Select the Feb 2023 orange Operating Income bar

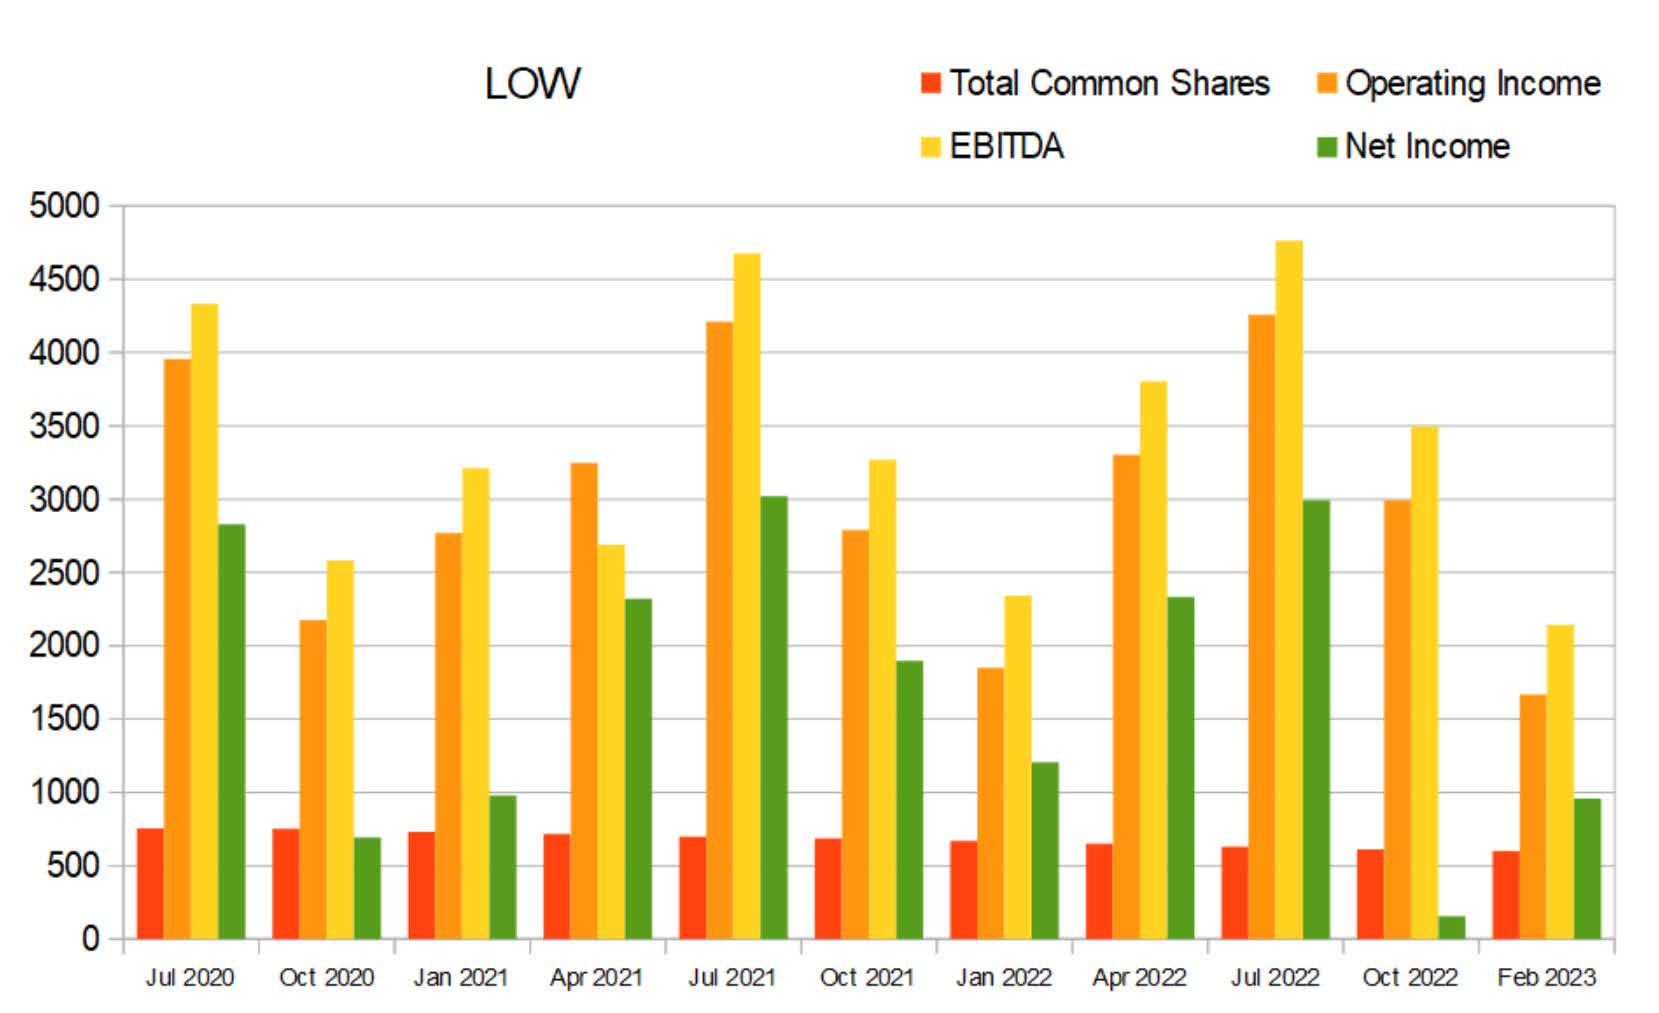coord(1533,816)
